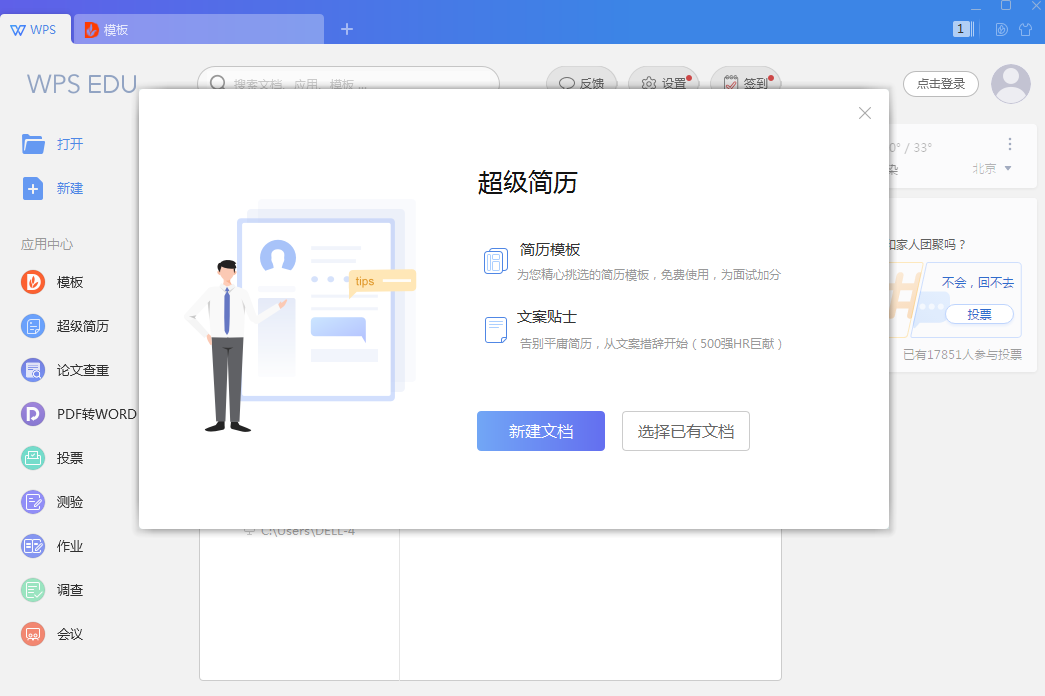Click the 新建文档 button in dialog
The image size is (1045, 696).
click(540, 431)
